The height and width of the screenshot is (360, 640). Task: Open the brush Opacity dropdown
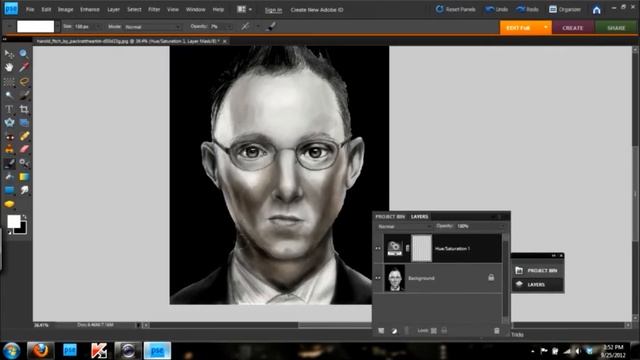coord(229,27)
